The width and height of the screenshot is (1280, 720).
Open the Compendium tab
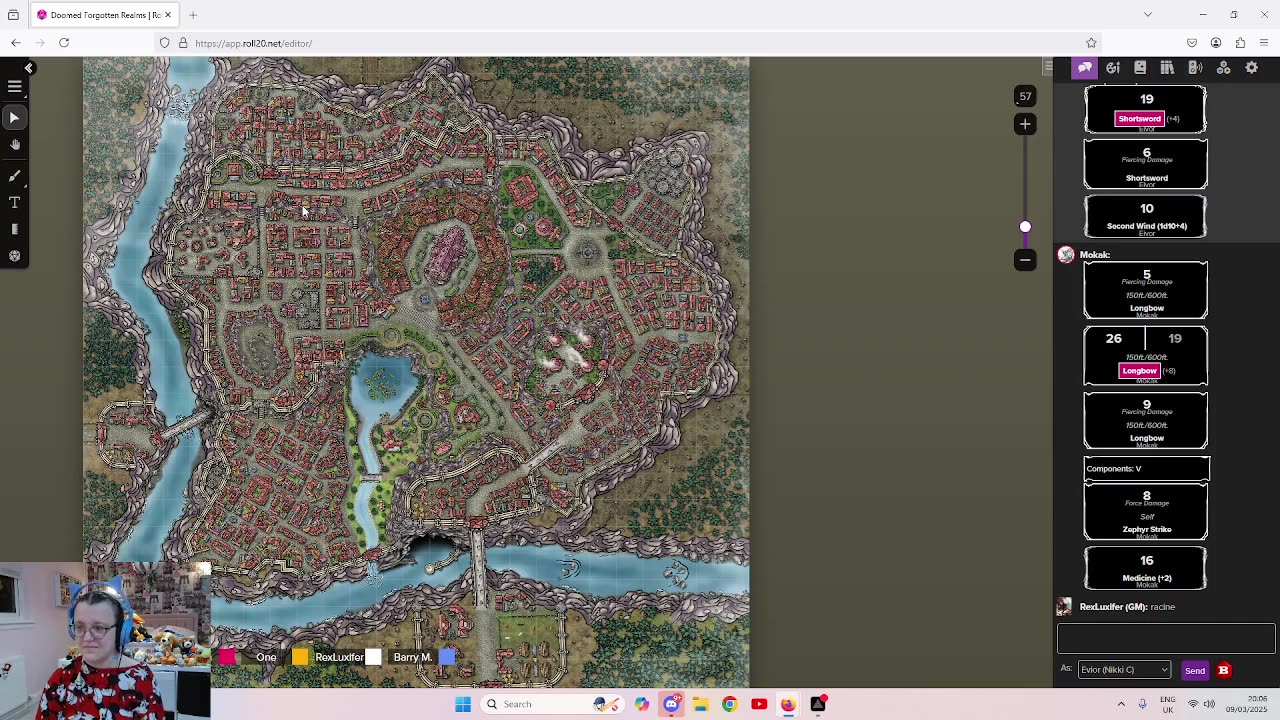[1167, 68]
